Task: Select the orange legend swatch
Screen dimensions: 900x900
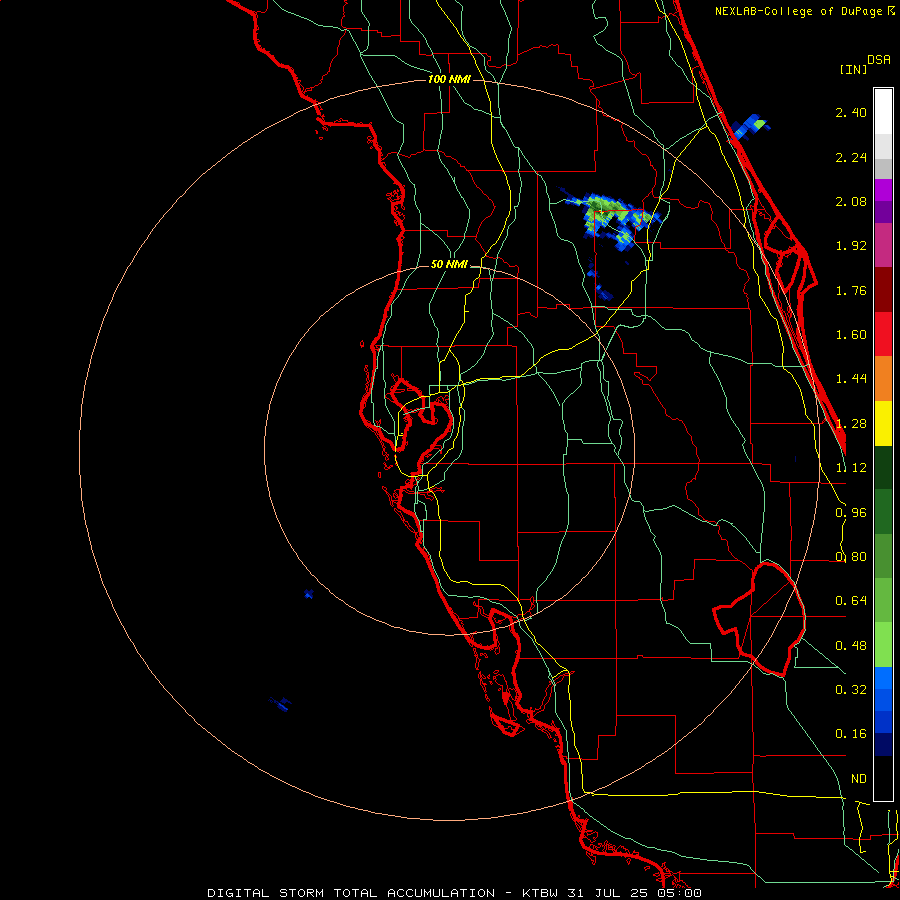Action: click(x=883, y=379)
